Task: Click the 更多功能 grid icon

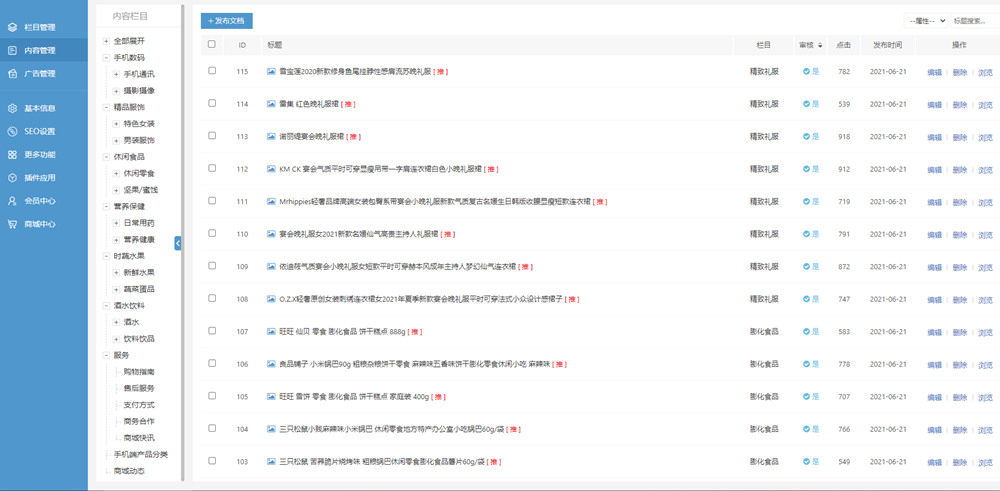Action: coord(12,154)
